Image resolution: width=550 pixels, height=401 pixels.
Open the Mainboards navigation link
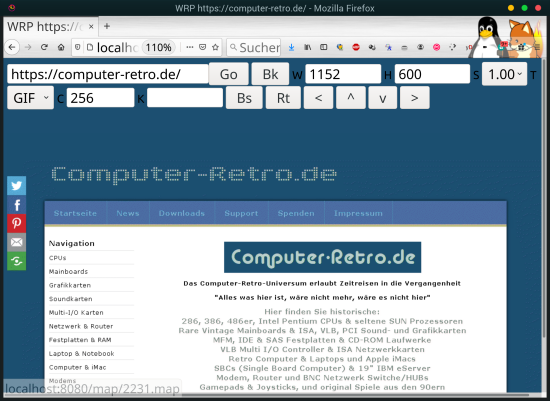coord(68,272)
